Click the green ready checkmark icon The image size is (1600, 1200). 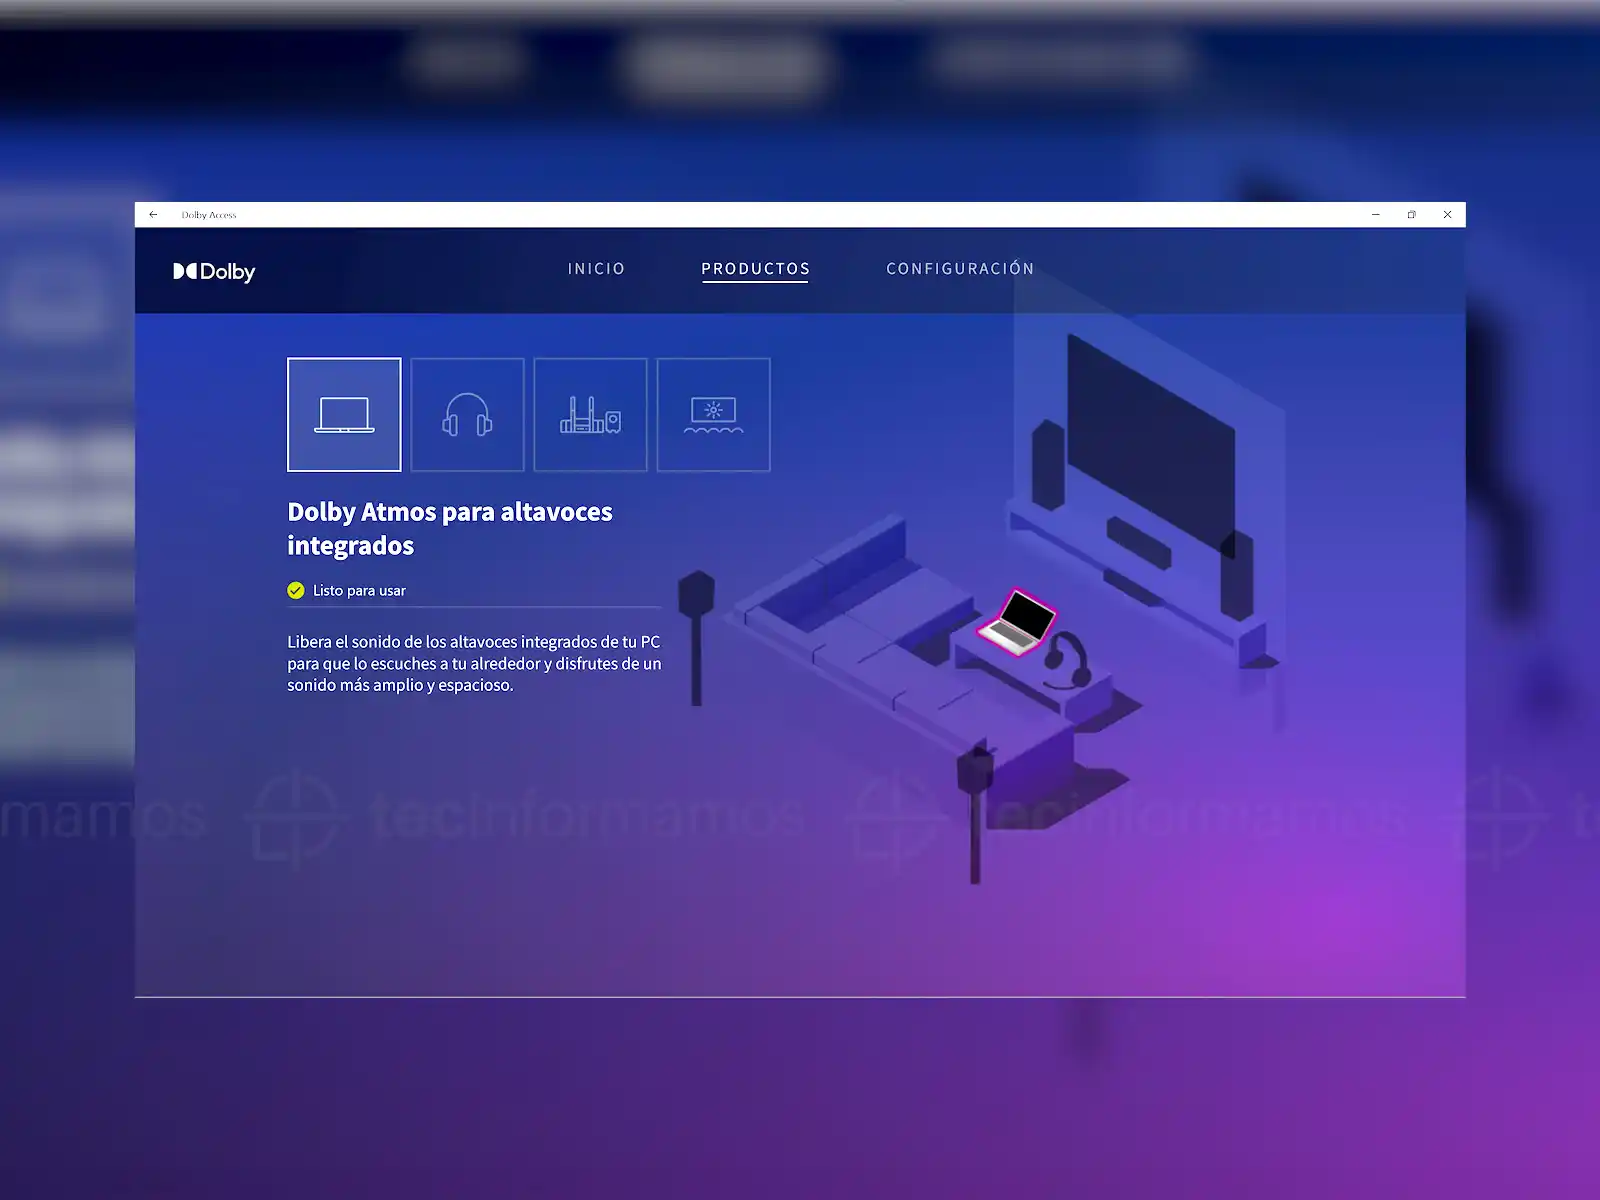pyautogui.click(x=296, y=591)
